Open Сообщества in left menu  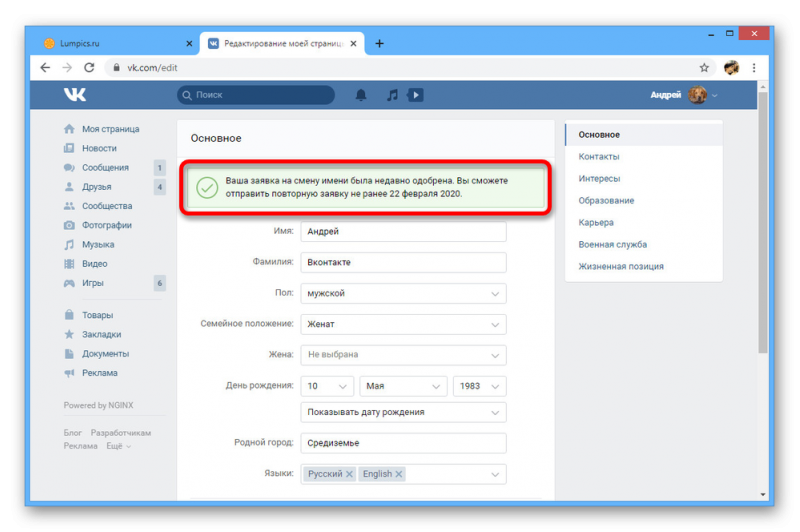pos(98,206)
